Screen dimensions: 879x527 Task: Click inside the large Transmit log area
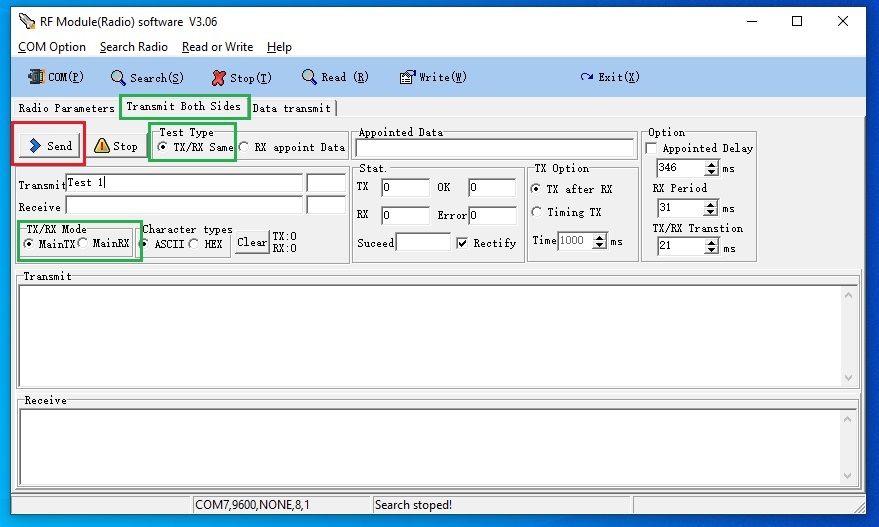click(429, 336)
